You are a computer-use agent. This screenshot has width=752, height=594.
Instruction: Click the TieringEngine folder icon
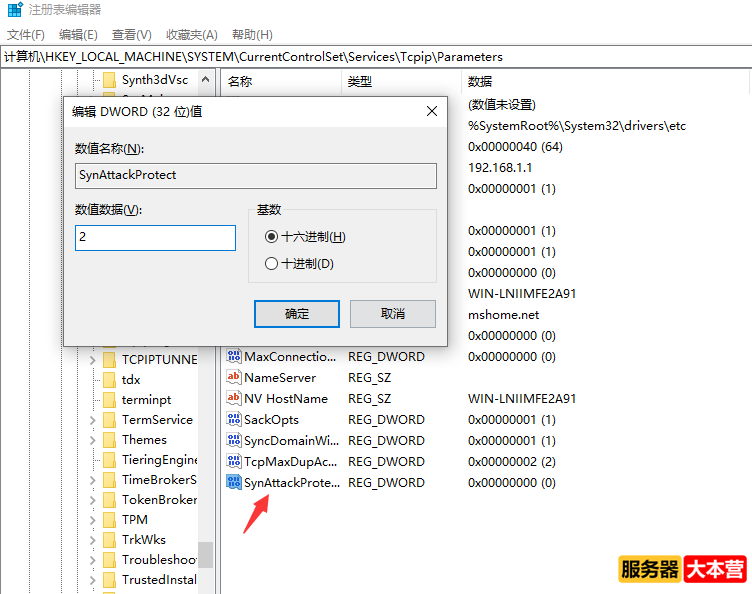point(109,460)
